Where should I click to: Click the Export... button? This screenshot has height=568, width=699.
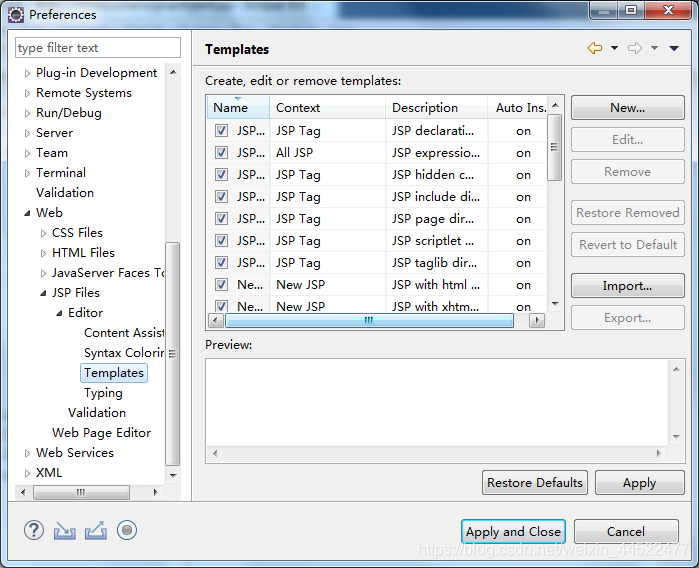tap(627, 317)
